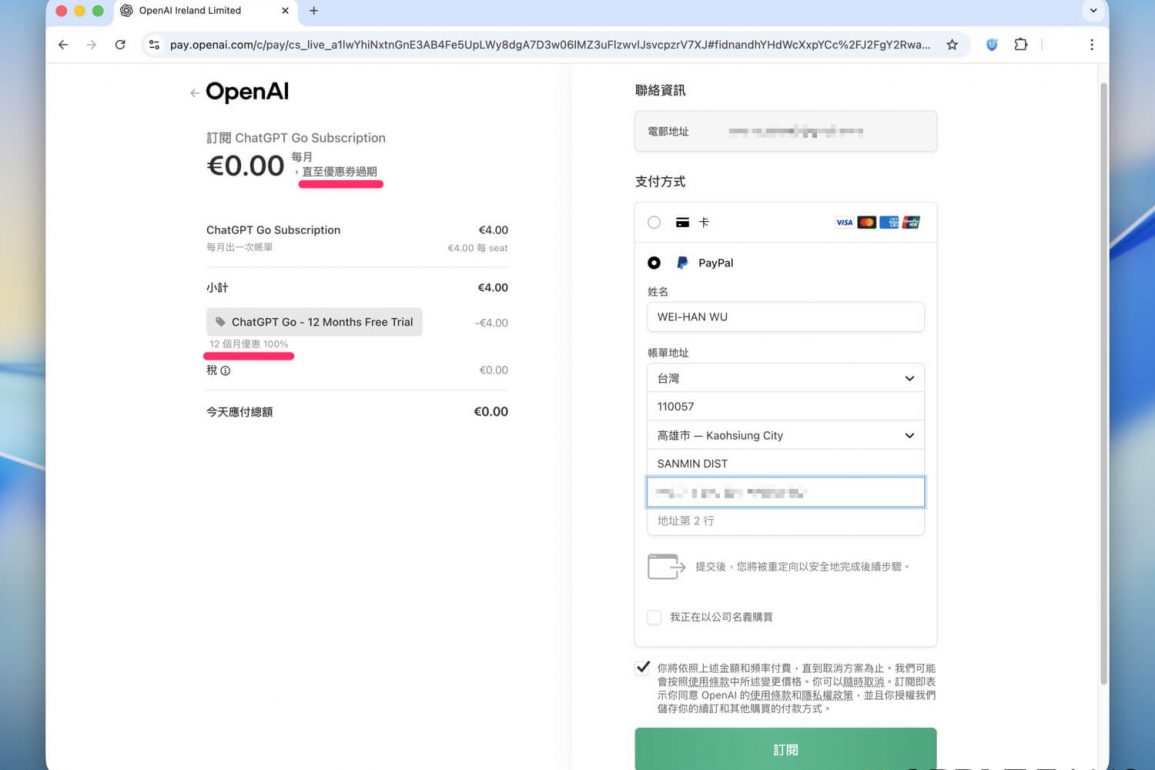Click the ChatGPT Go 12 Months Free Trial coupon tag
The image size is (1155, 770).
pyautogui.click(x=314, y=322)
